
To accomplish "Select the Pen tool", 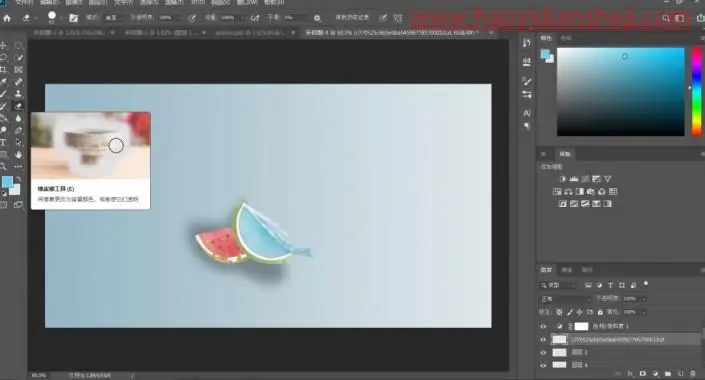I will pyautogui.click(x=18, y=130).
